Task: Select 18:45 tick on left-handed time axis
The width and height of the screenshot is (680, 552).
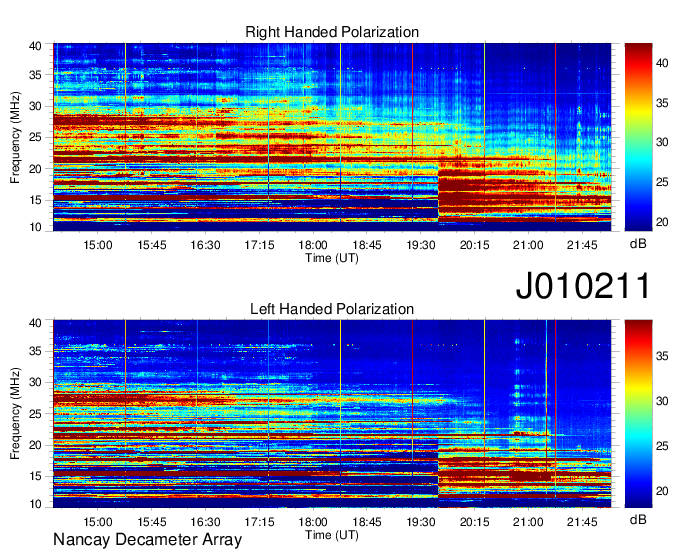Action: click(367, 522)
